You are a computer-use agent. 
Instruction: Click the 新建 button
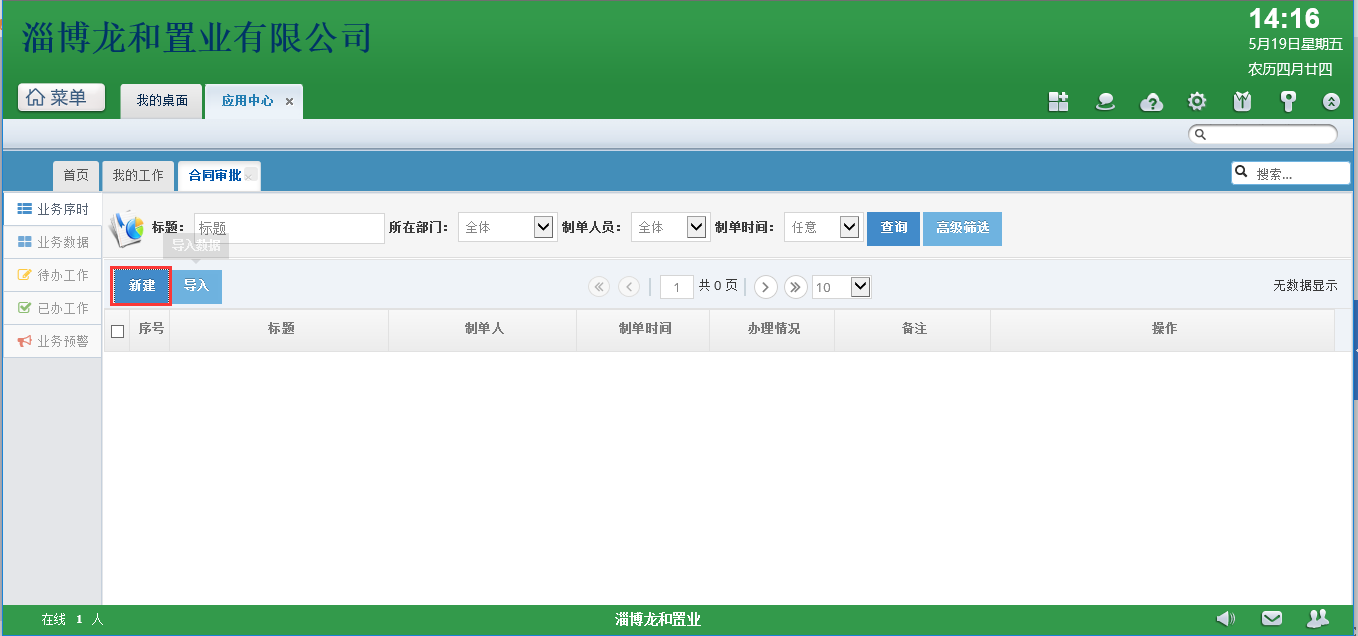click(x=141, y=286)
